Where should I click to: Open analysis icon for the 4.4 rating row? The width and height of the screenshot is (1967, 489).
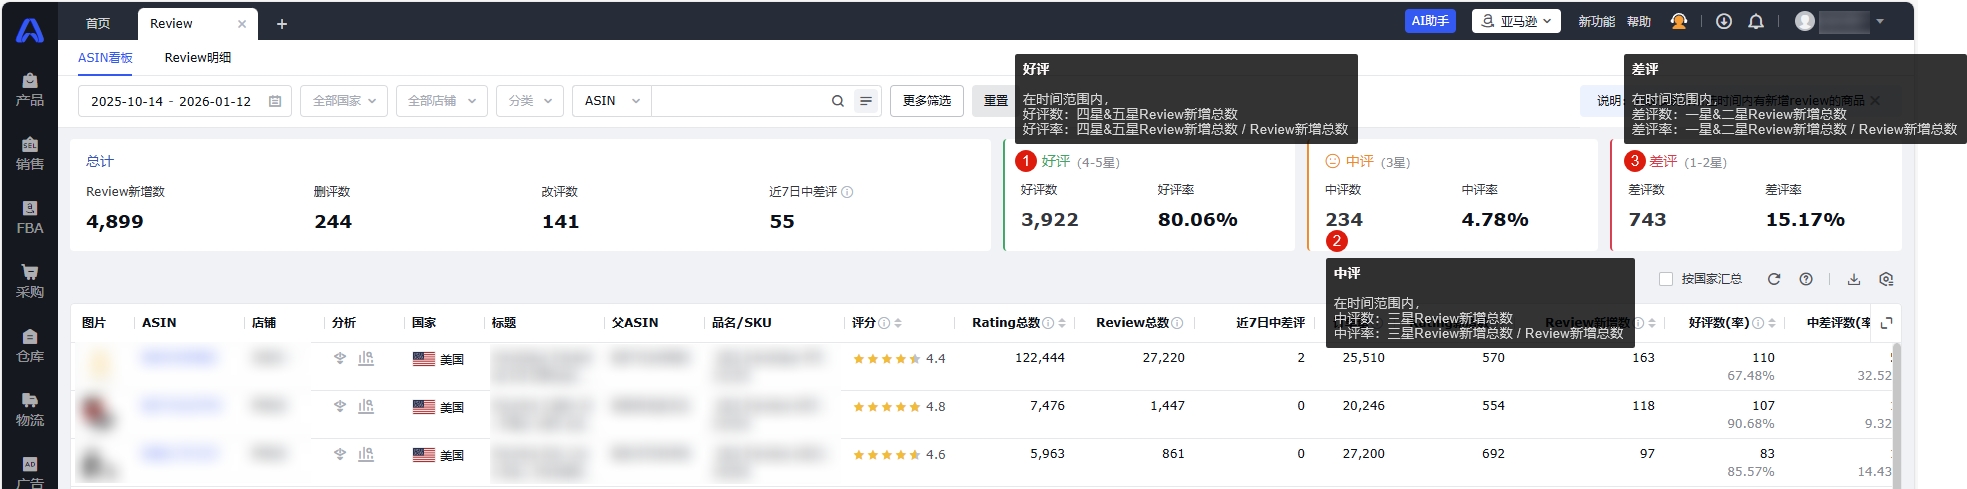coord(340,358)
